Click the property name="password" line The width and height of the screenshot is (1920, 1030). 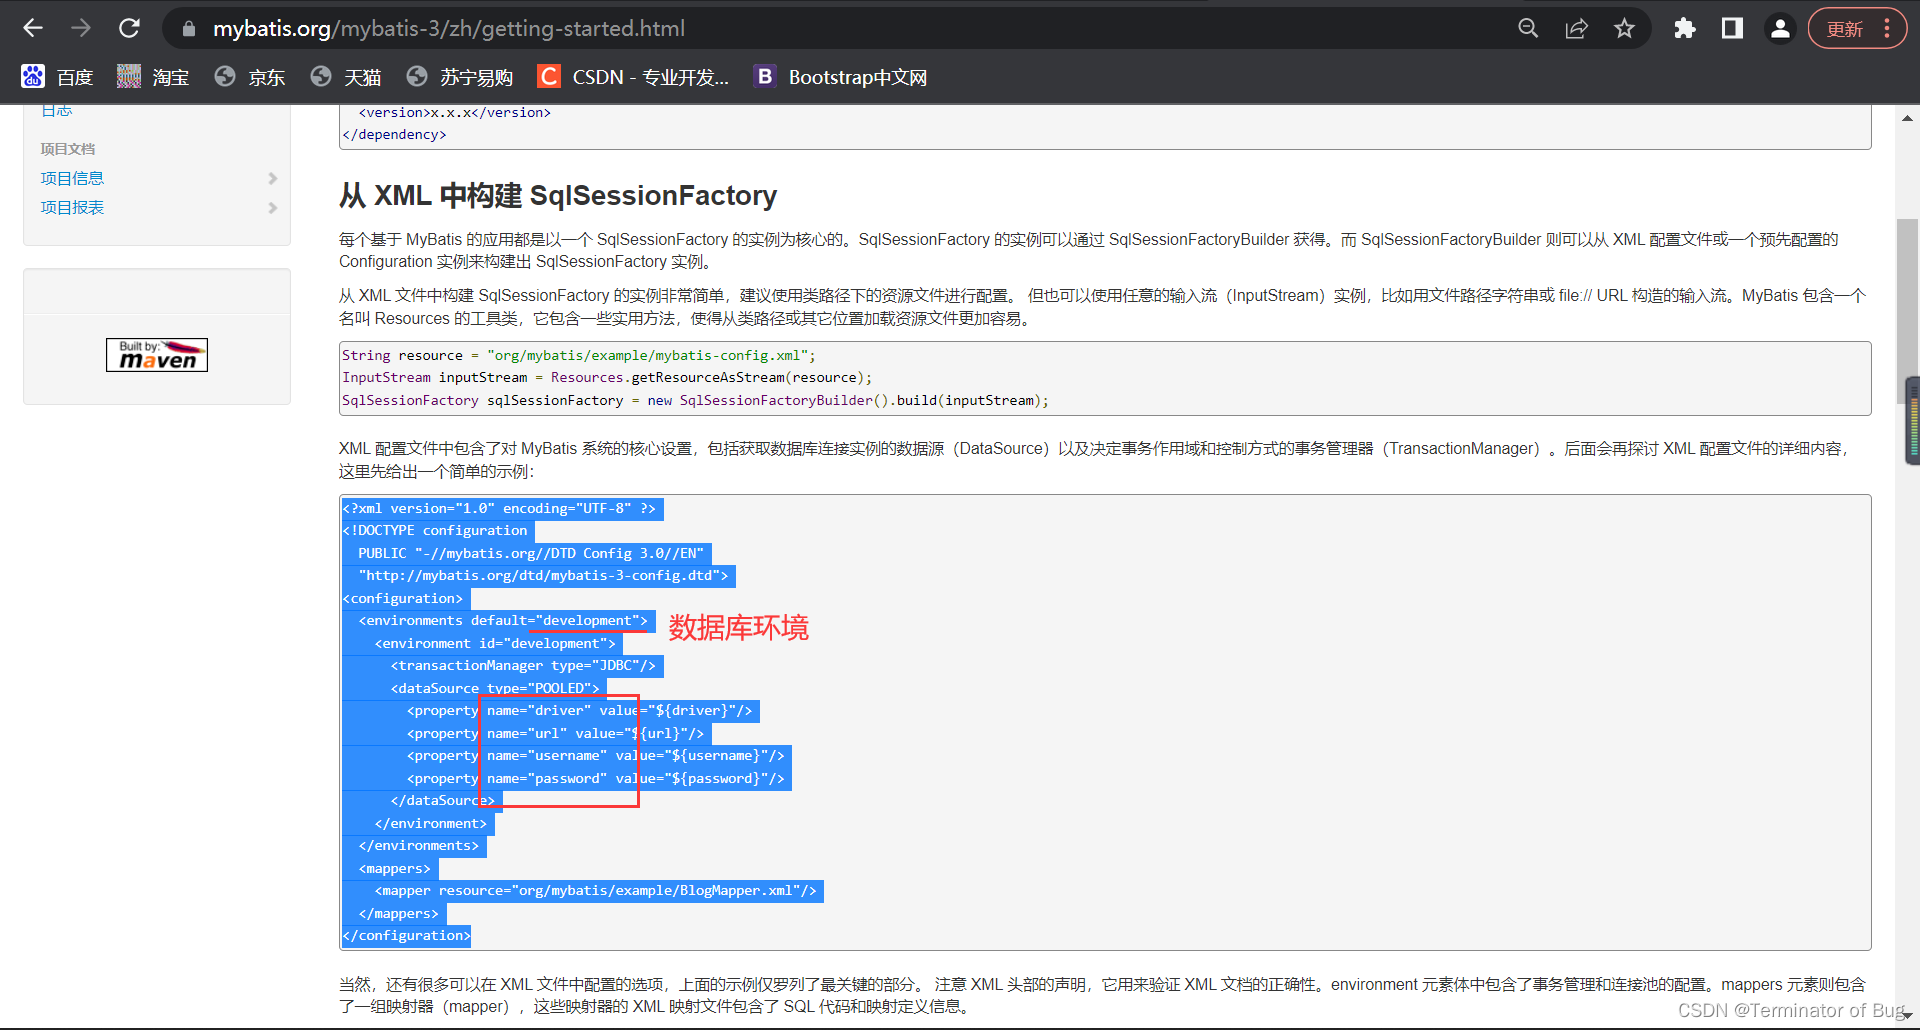click(x=595, y=778)
